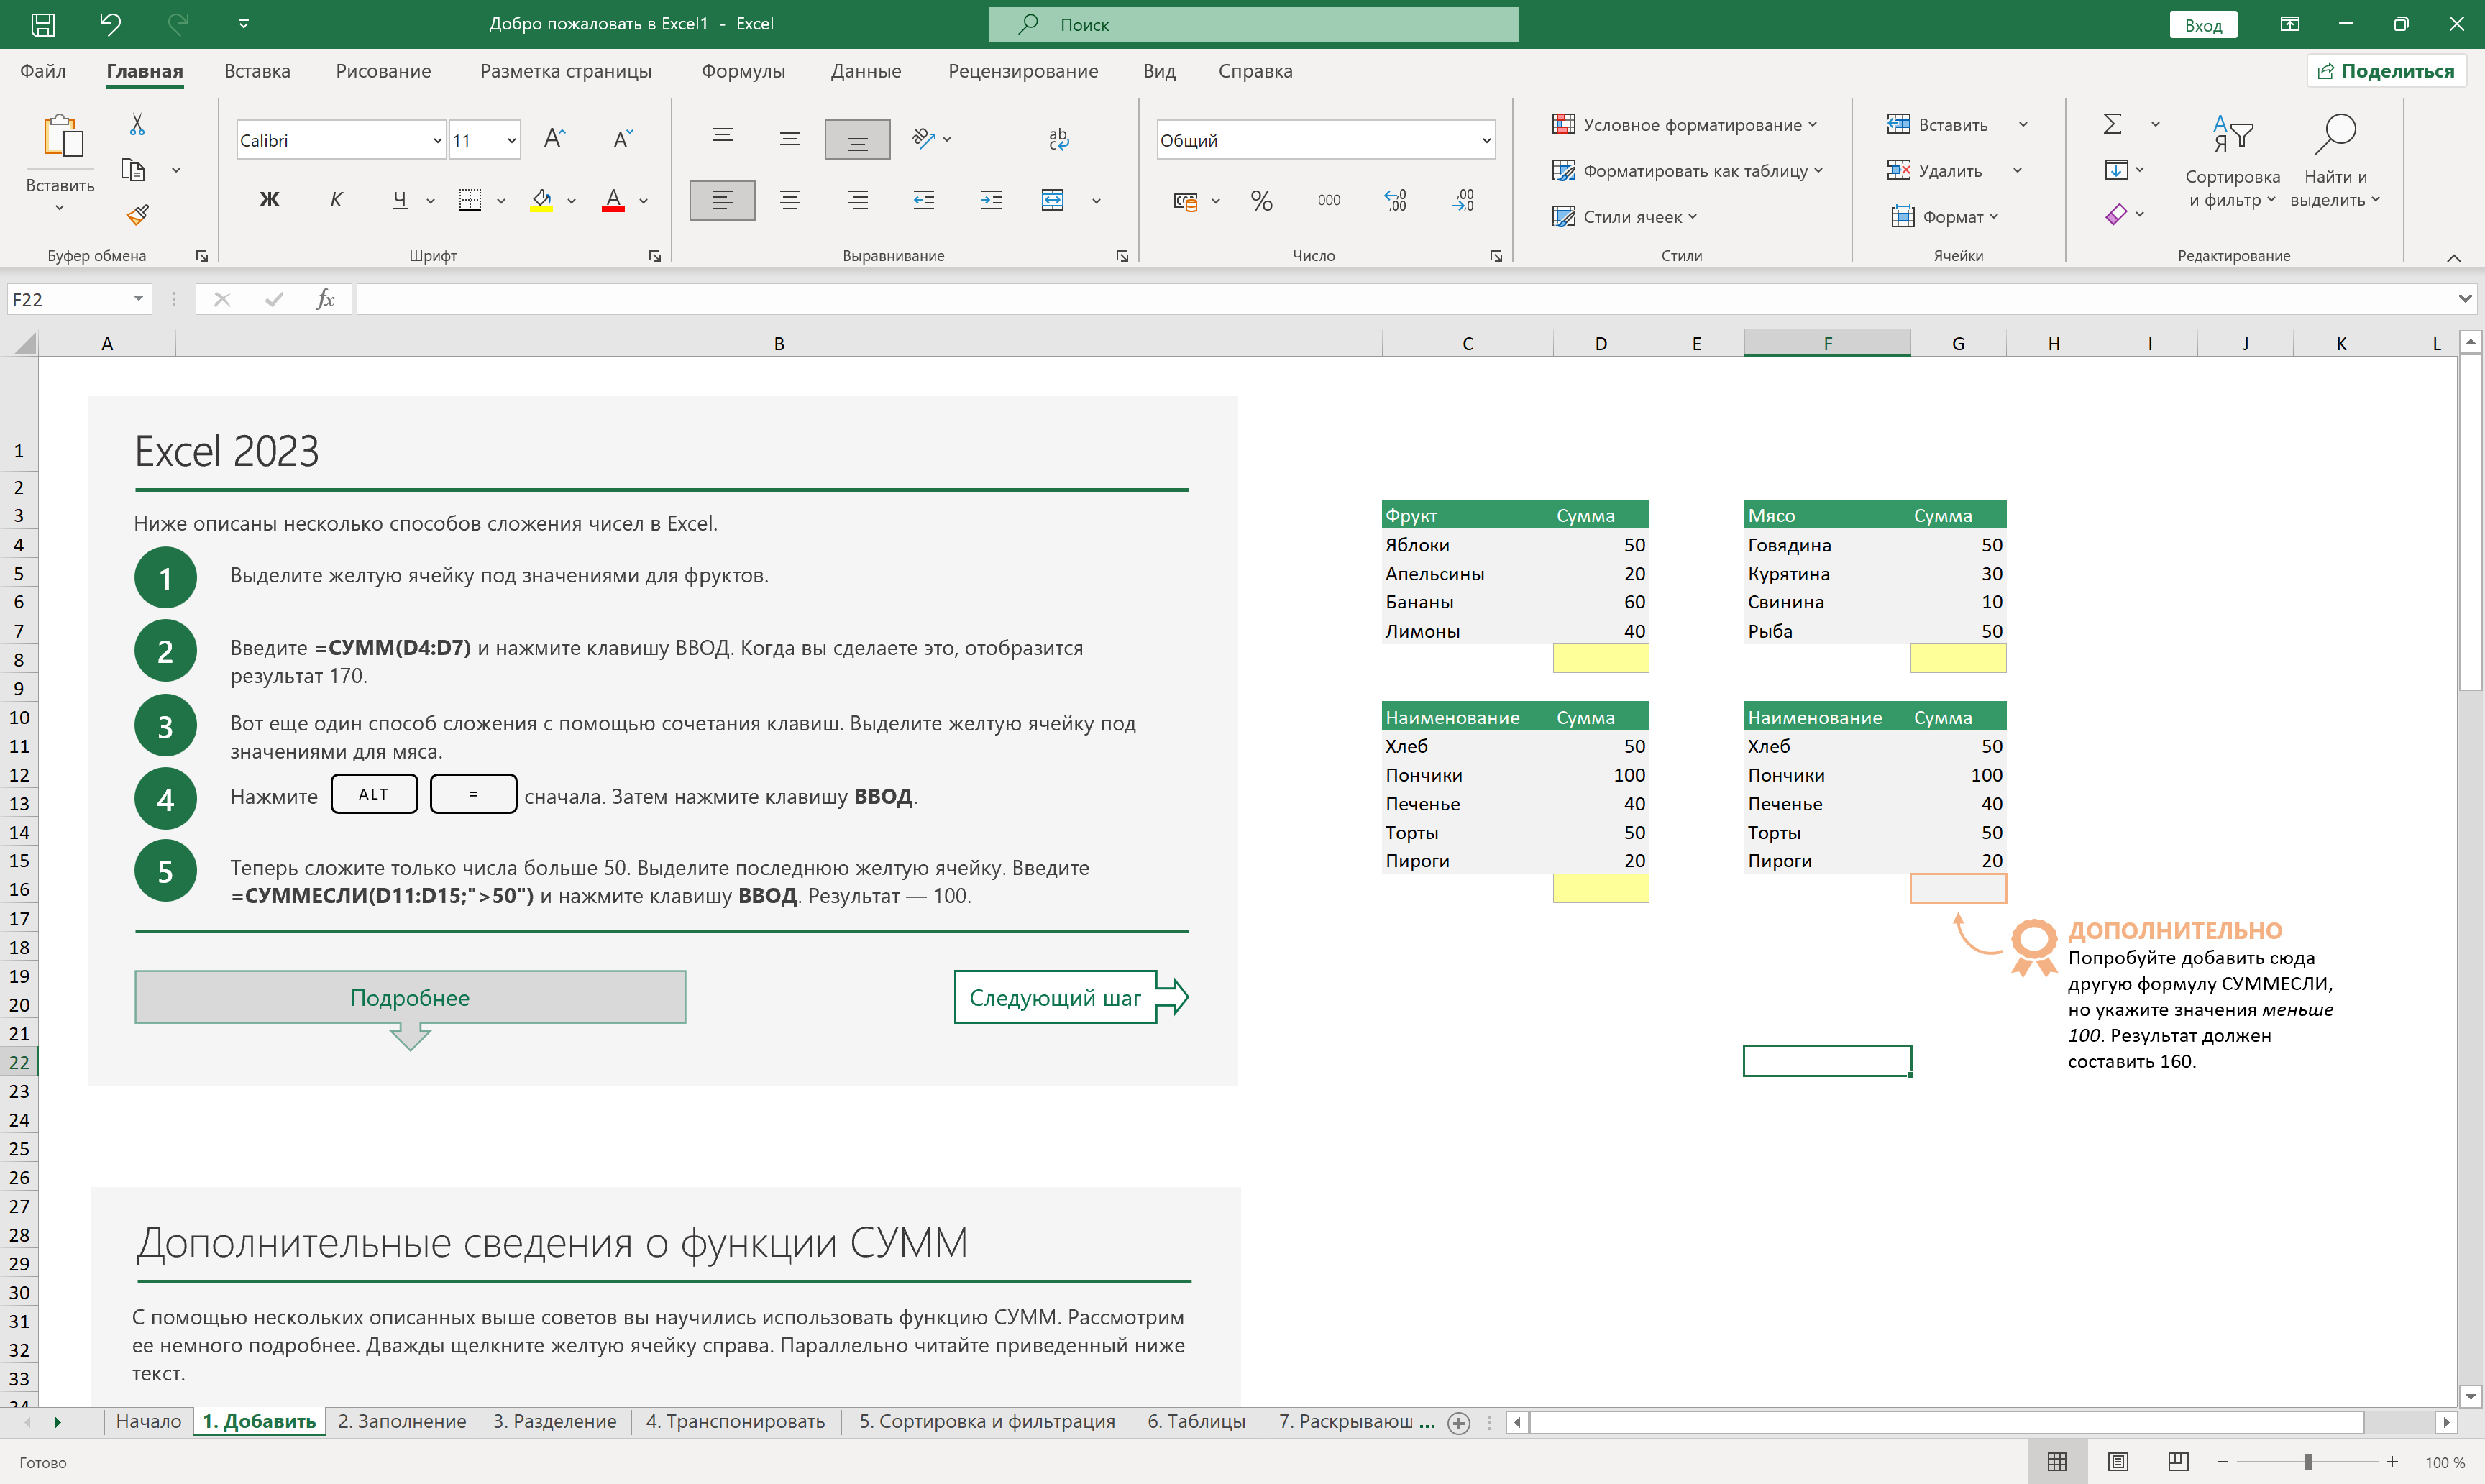The image size is (2485, 1484).
Task: Center text horizontally
Action: pos(789,200)
